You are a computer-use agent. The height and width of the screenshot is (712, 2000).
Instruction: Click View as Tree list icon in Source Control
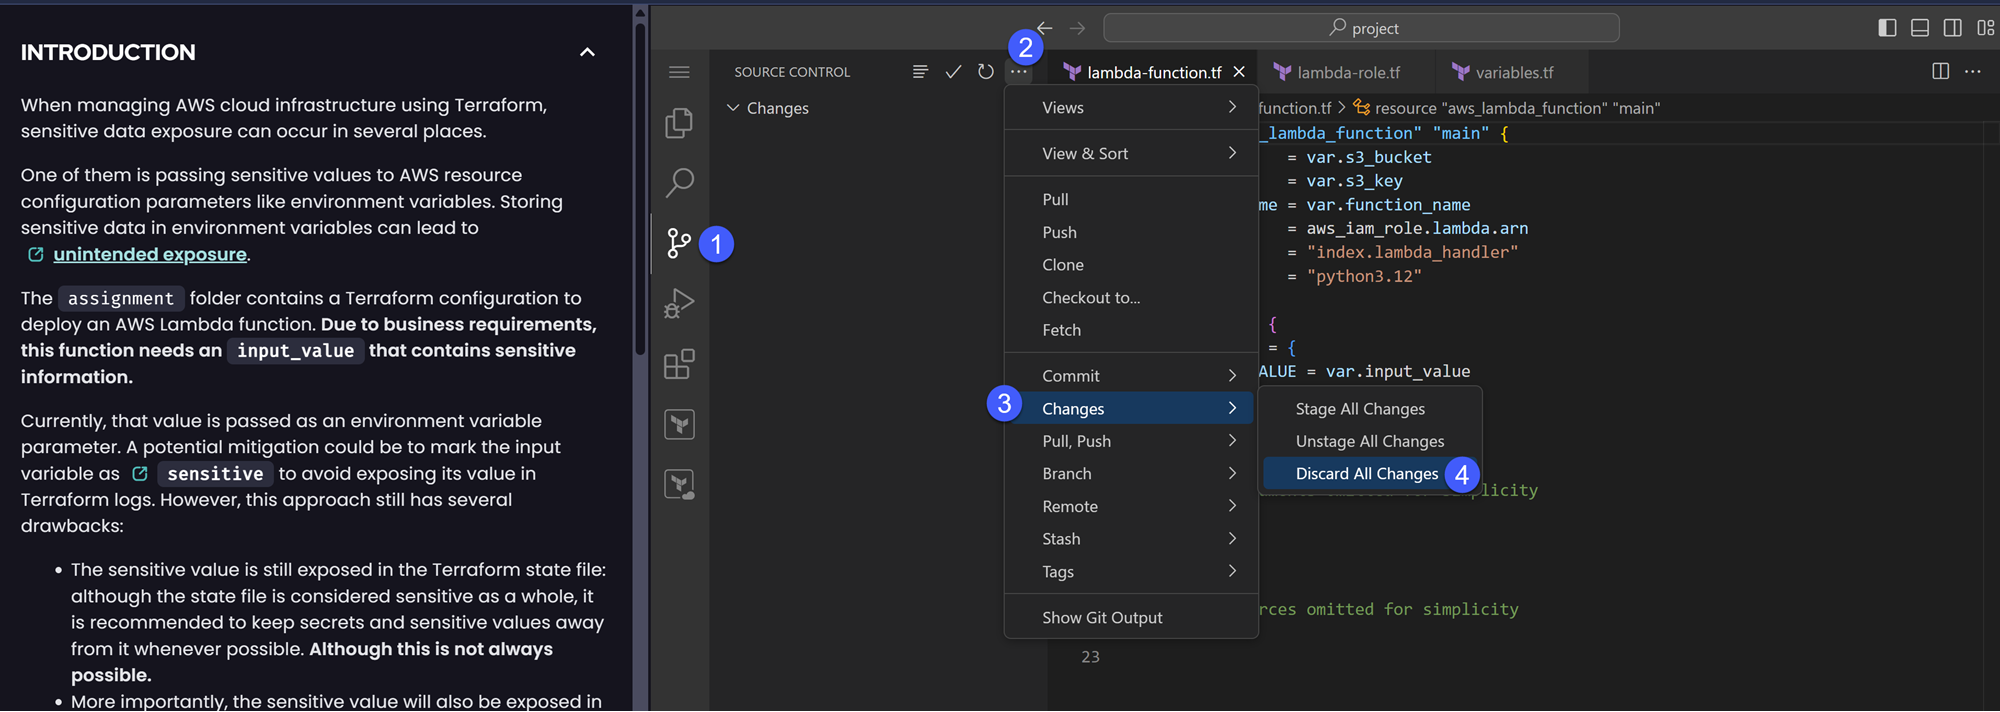coord(920,72)
